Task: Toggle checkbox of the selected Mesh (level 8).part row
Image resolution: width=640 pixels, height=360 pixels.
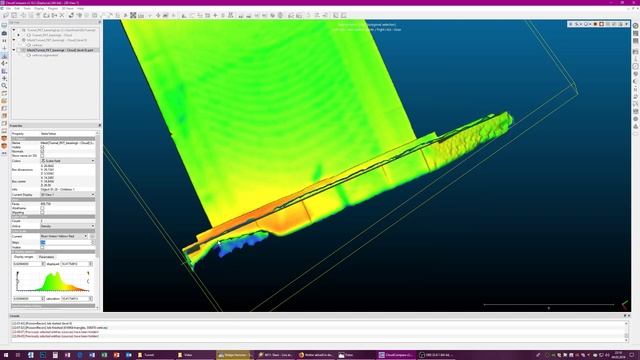Action: [x=19, y=50]
